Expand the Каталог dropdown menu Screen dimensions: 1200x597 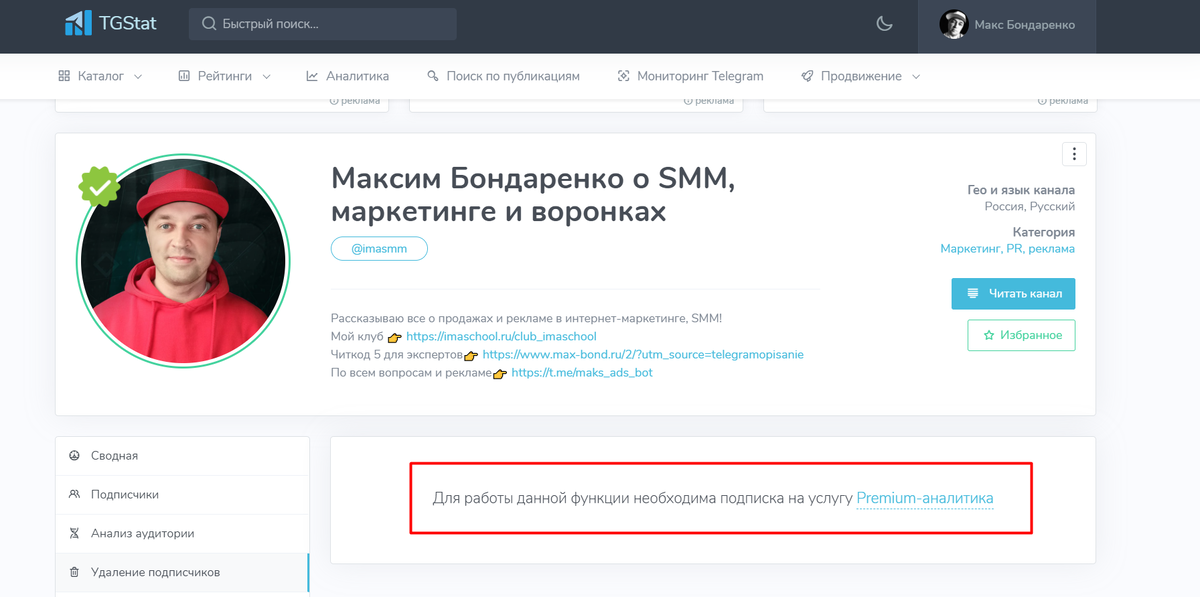(x=100, y=76)
